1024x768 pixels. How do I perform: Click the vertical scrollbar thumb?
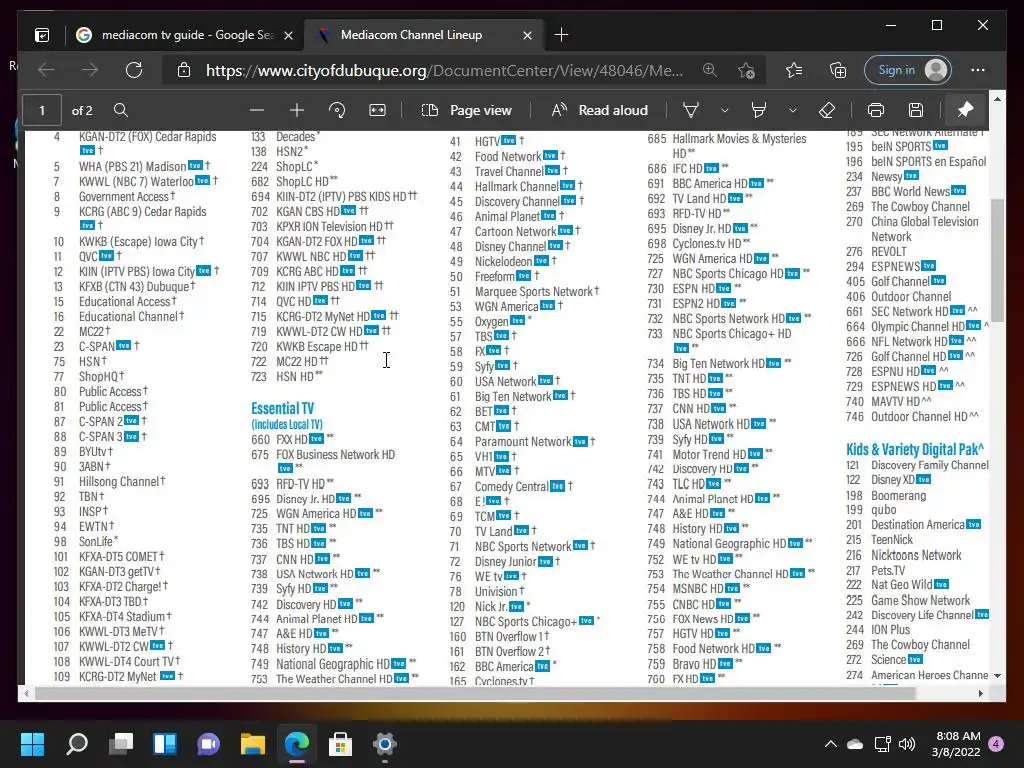[x=997, y=260]
